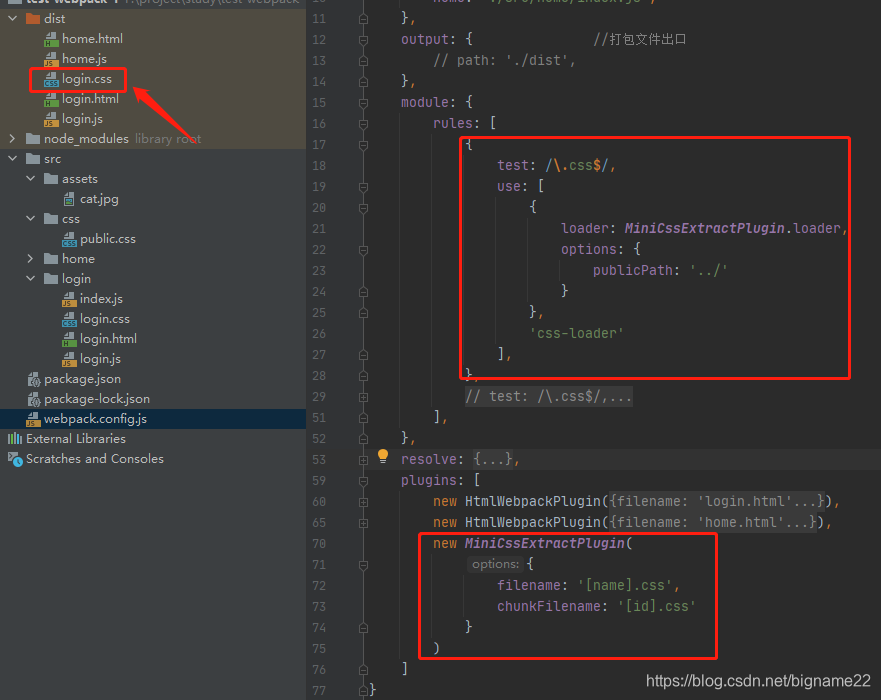Click the login folder icon under src

pos(51,279)
